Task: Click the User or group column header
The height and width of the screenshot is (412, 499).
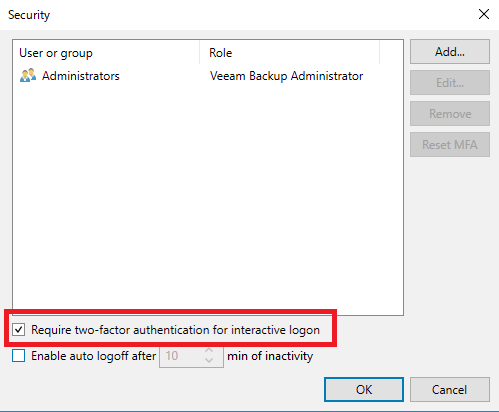Action: coord(106,53)
